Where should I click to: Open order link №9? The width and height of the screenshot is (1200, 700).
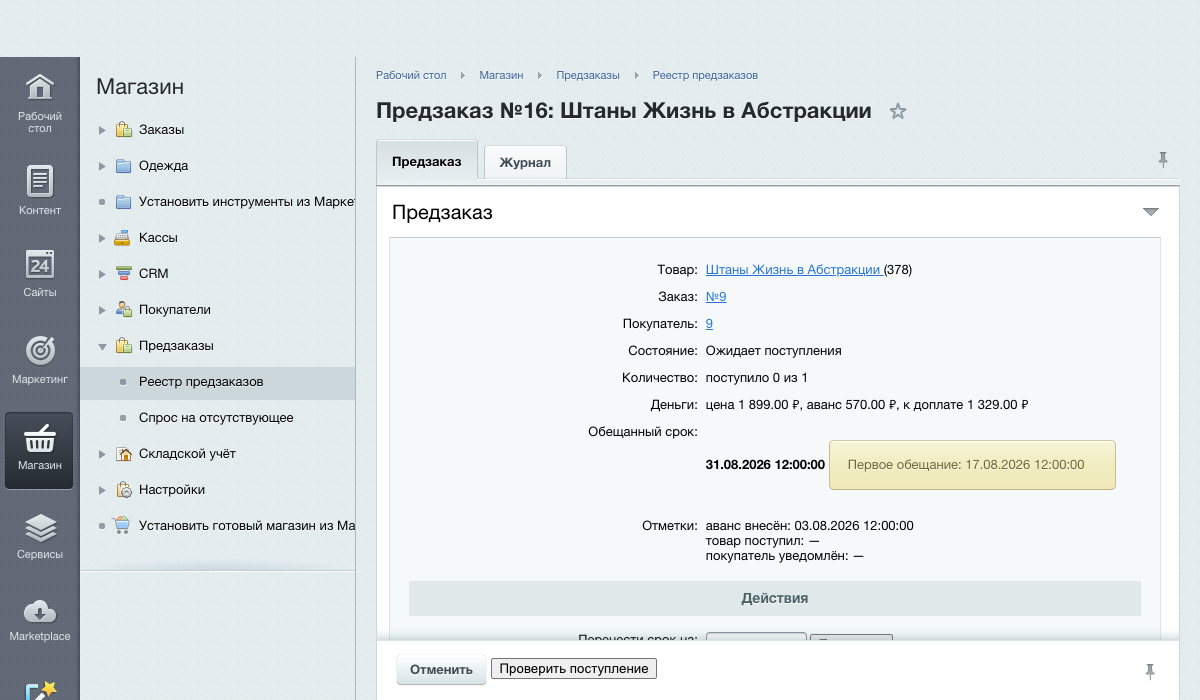[x=716, y=297]
